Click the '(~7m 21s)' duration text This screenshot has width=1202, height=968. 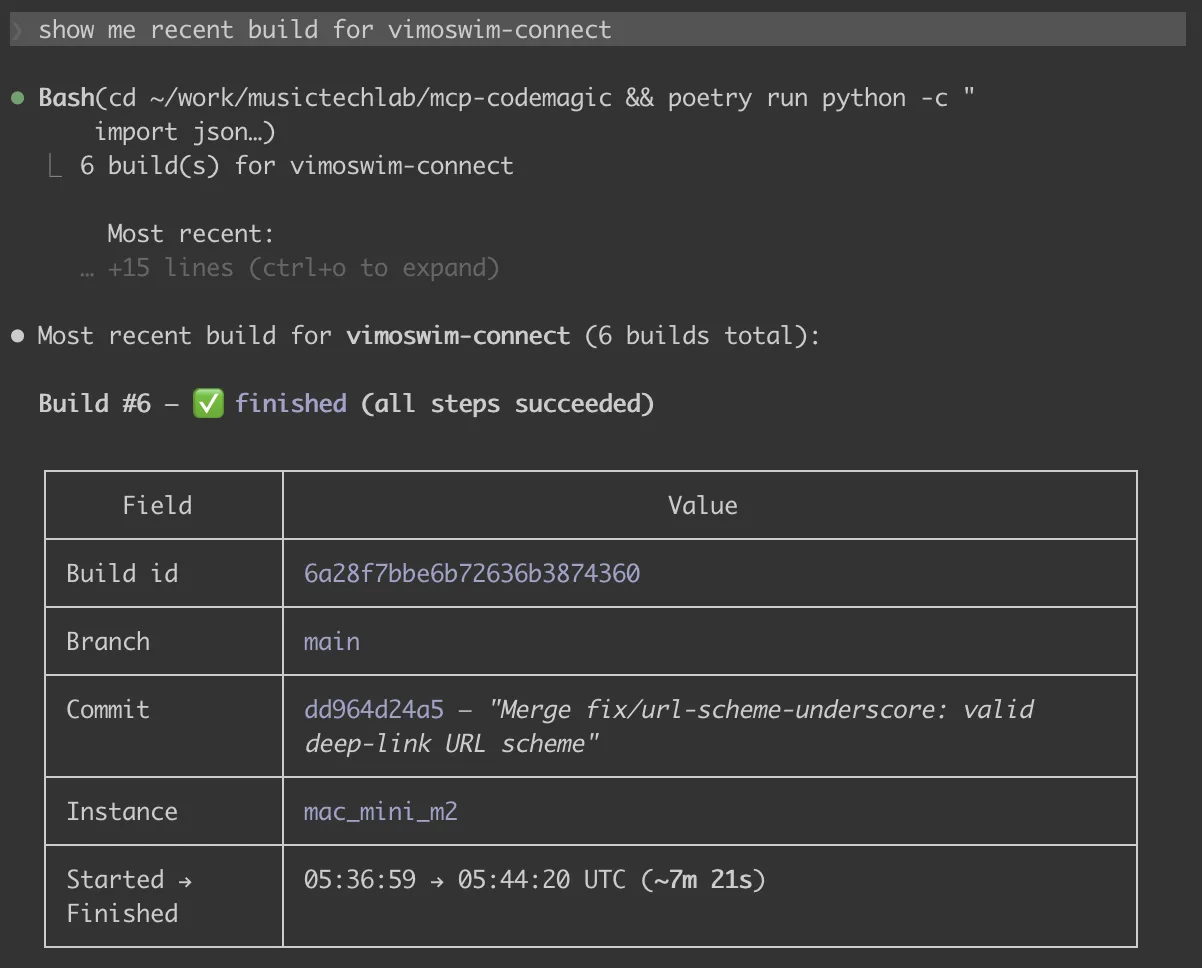click(703, 879)
